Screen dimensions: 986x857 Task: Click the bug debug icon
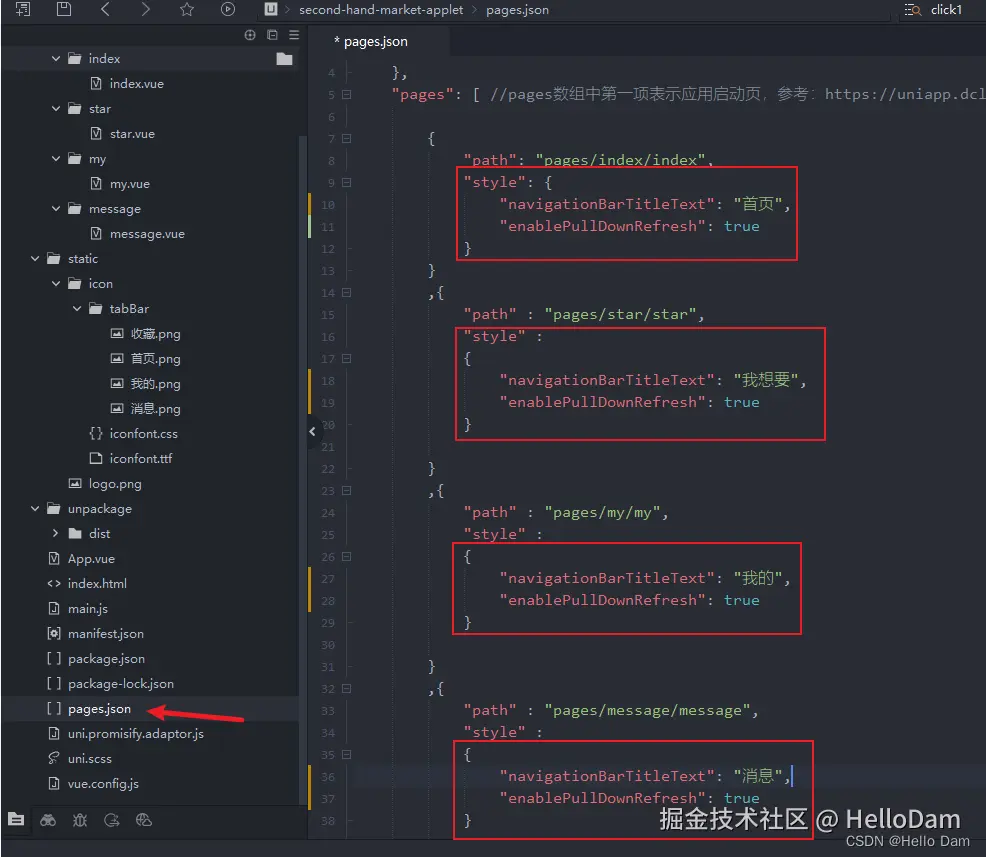(80, 819)
